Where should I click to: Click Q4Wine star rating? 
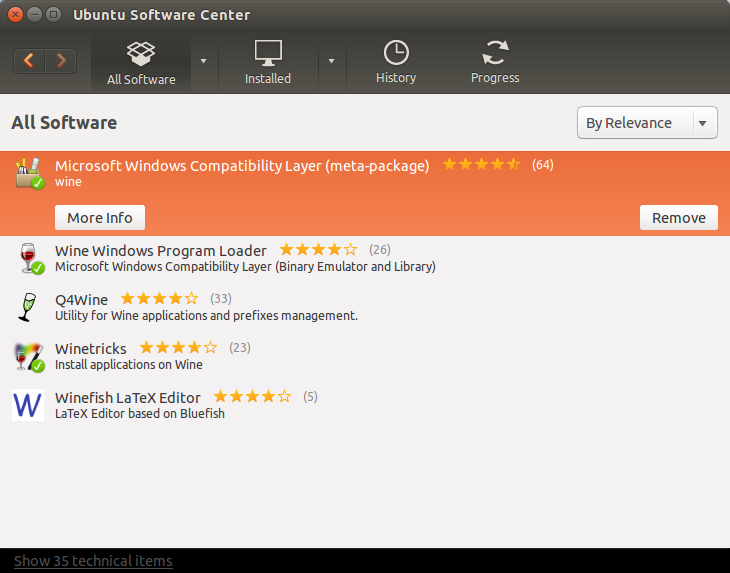[x=159, y=298]
